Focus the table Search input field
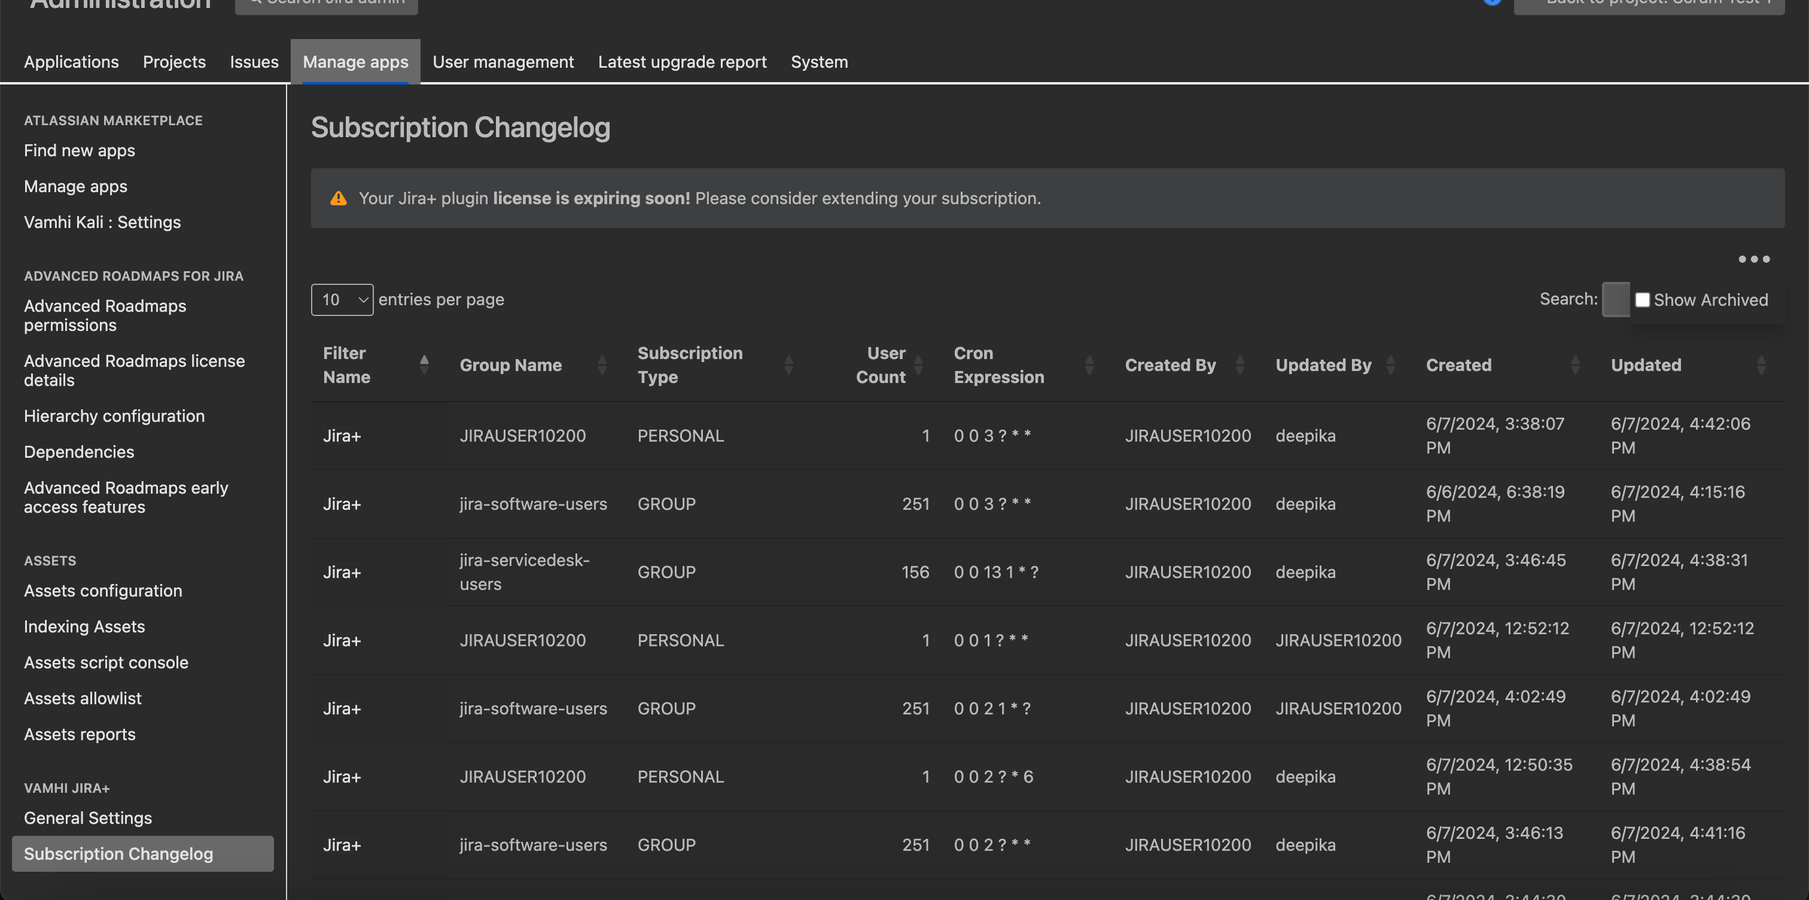The image size is (1809, 900). [x=1615, y=299]
